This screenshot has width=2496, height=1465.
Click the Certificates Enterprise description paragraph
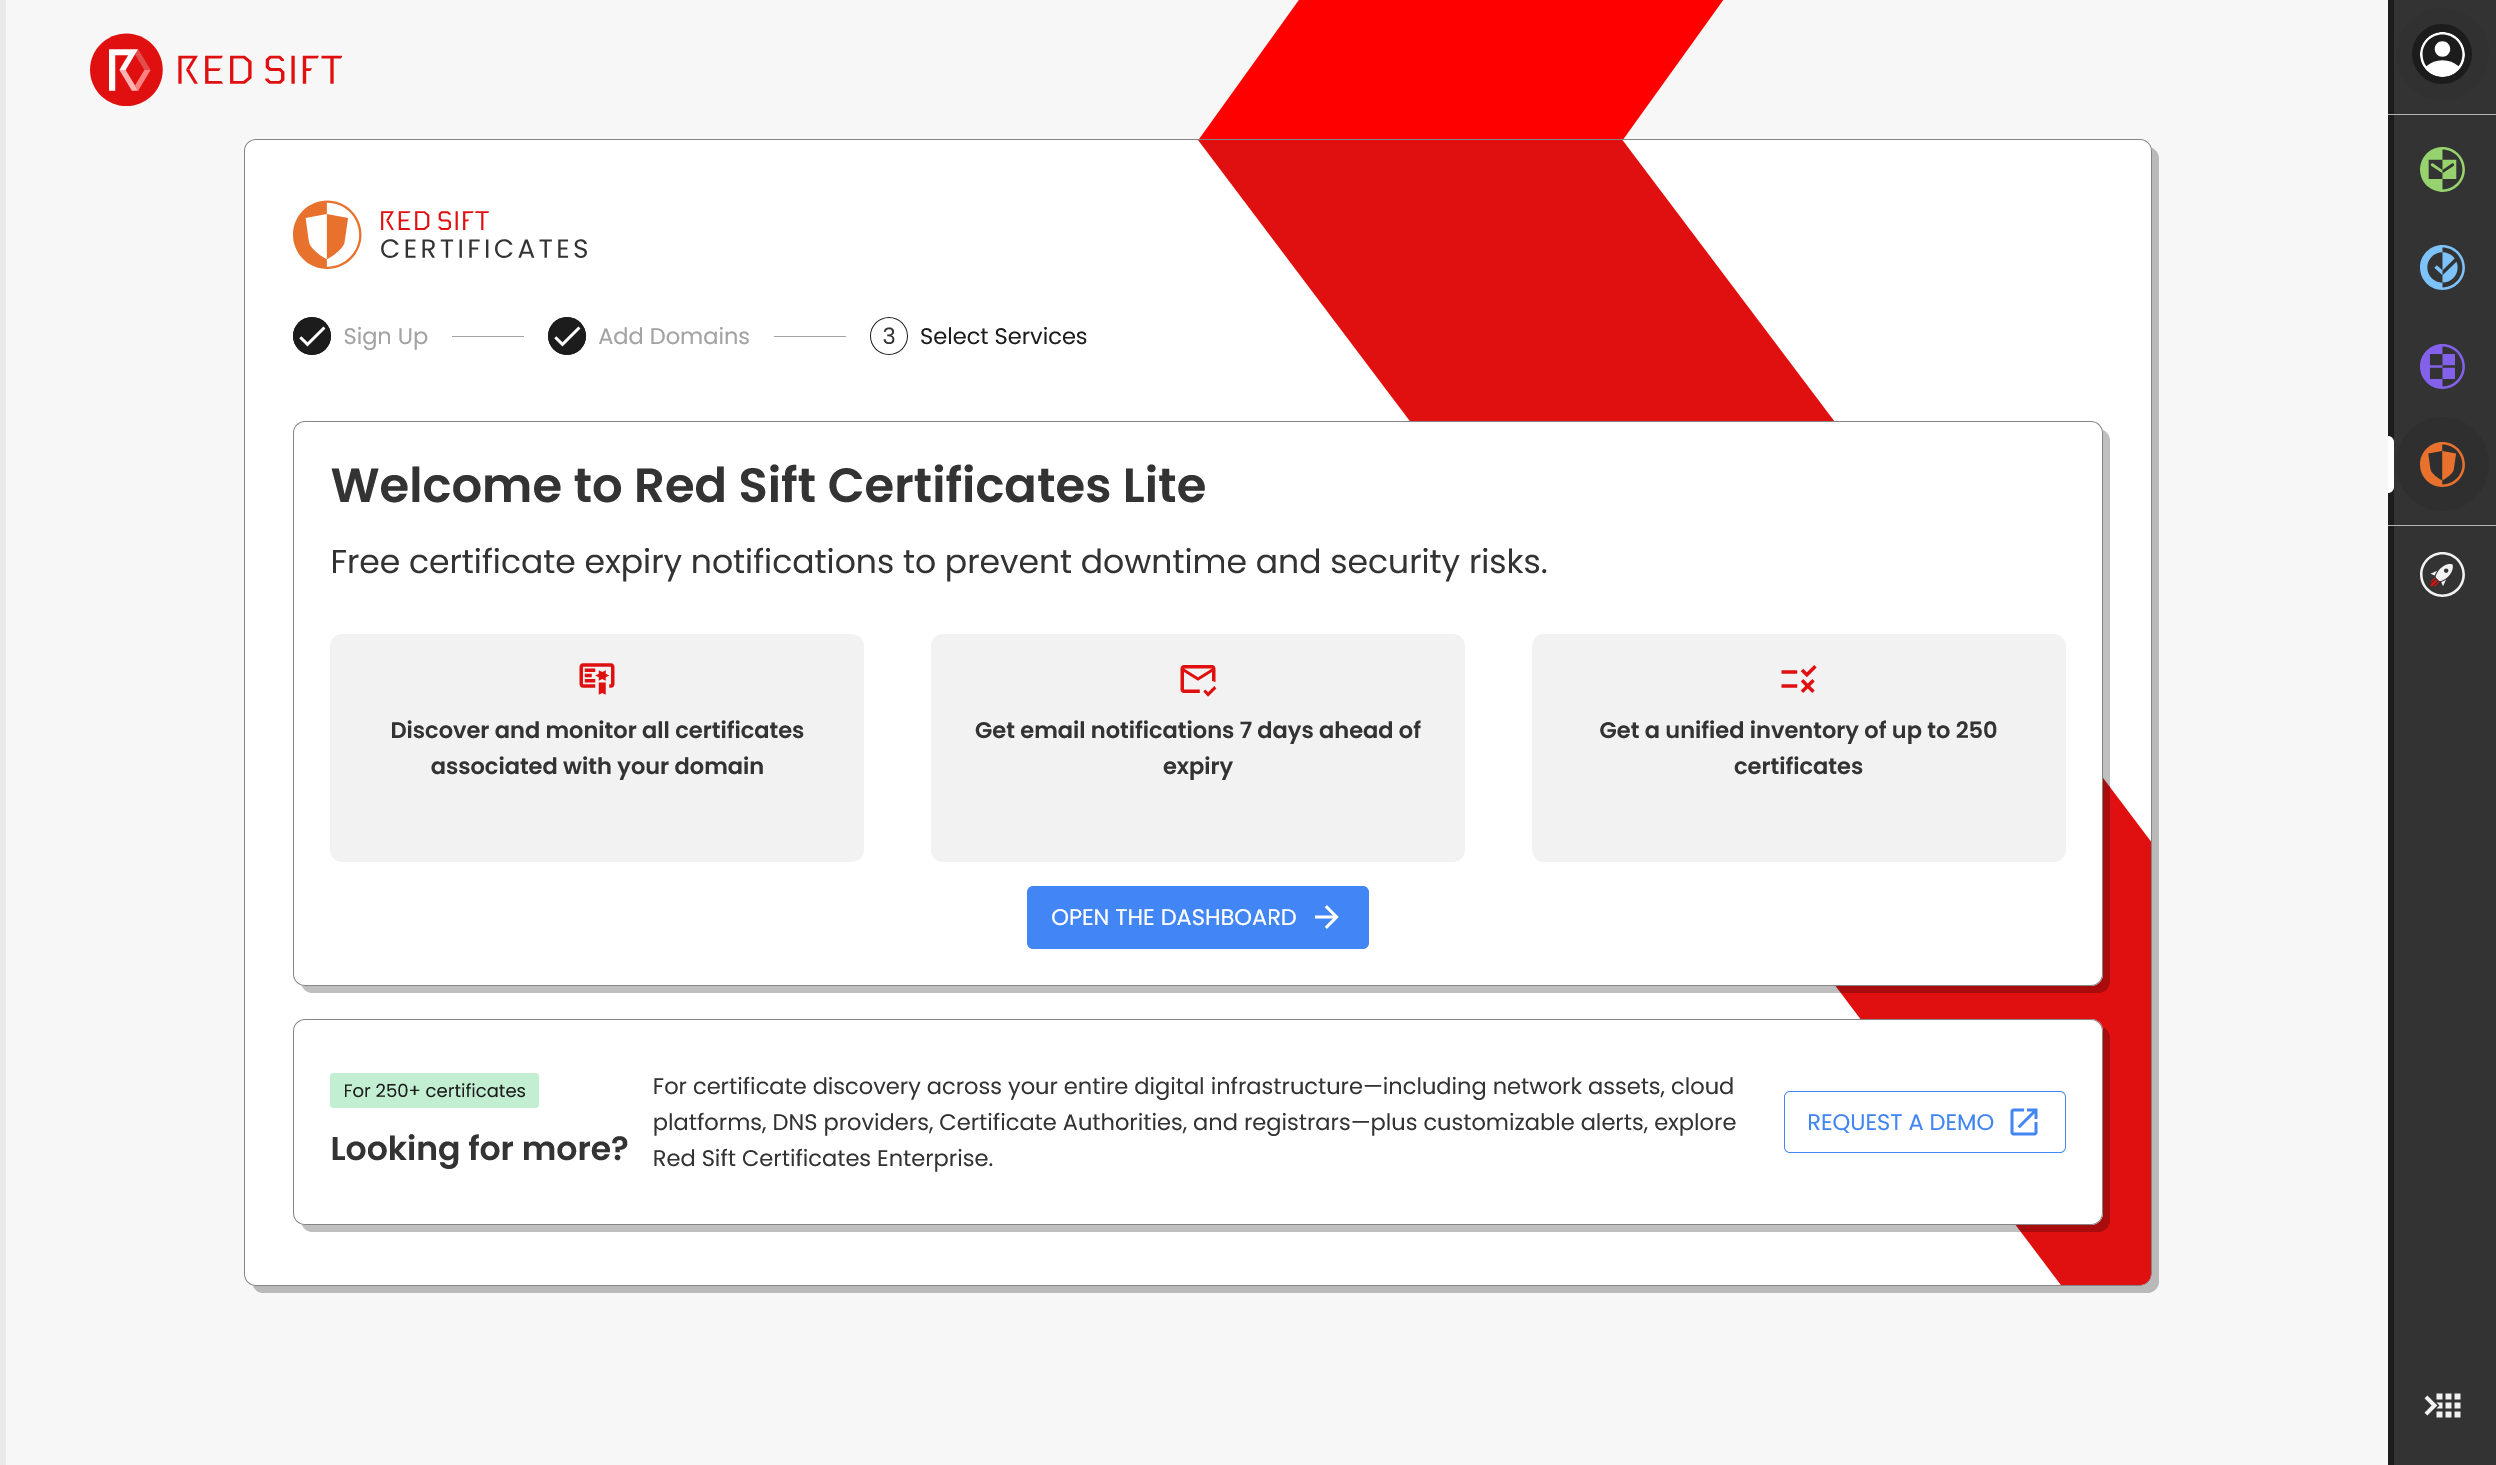pyautogui.click(x=1194, y=1122)
